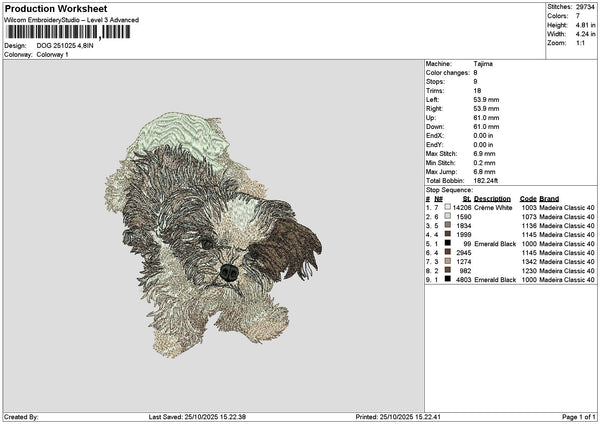Screen dimensions: 600x424
Task: Click the embroidered dog design preview
Action: (213, 235)
